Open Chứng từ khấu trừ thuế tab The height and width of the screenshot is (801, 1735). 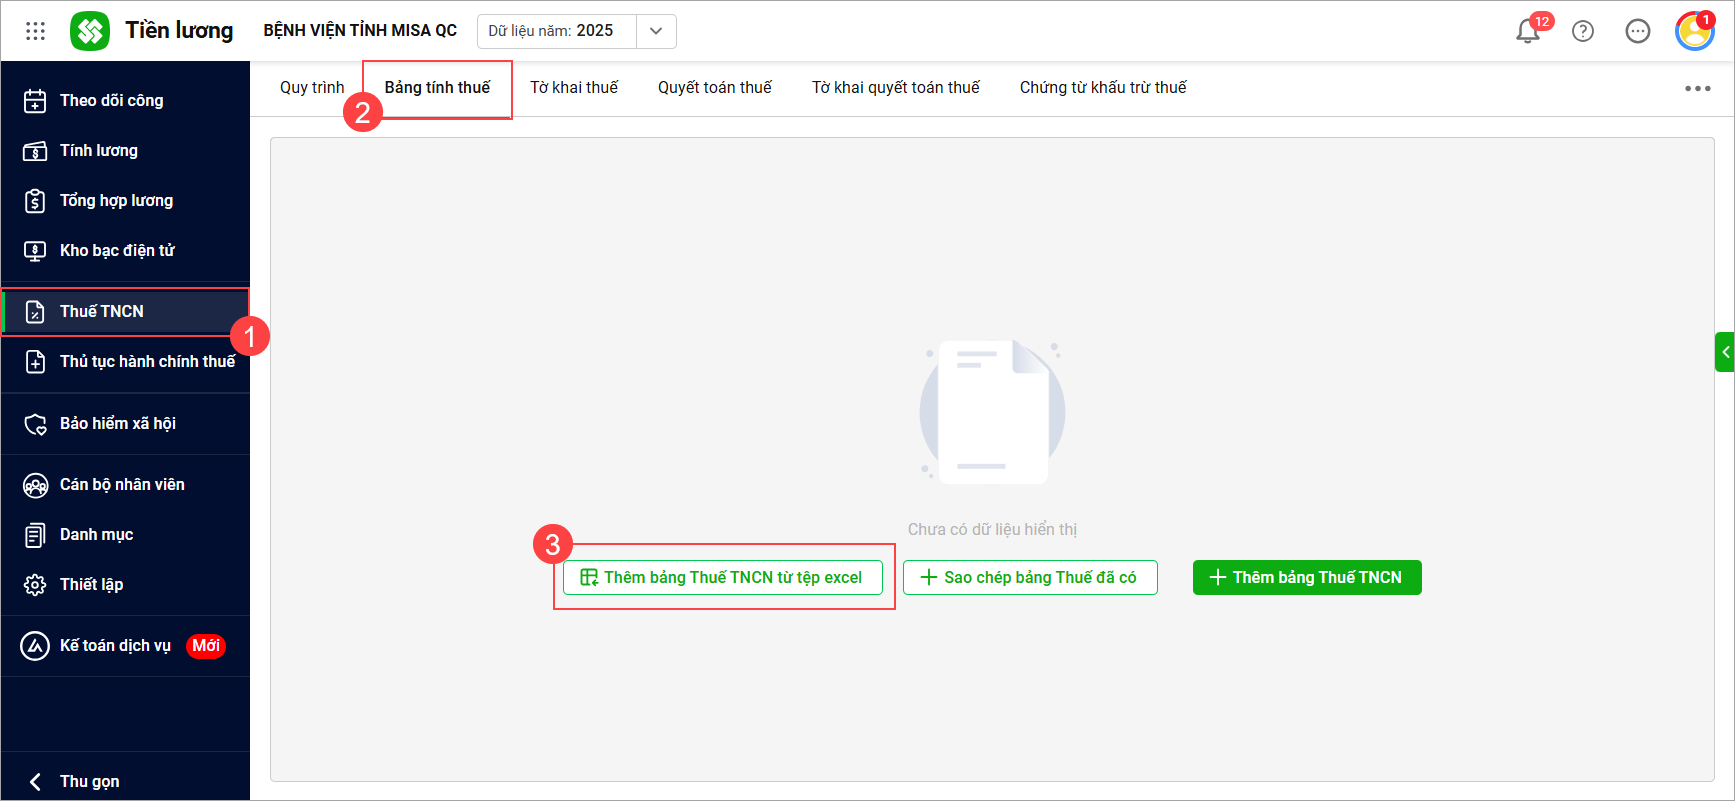(x=1103, y=88)
